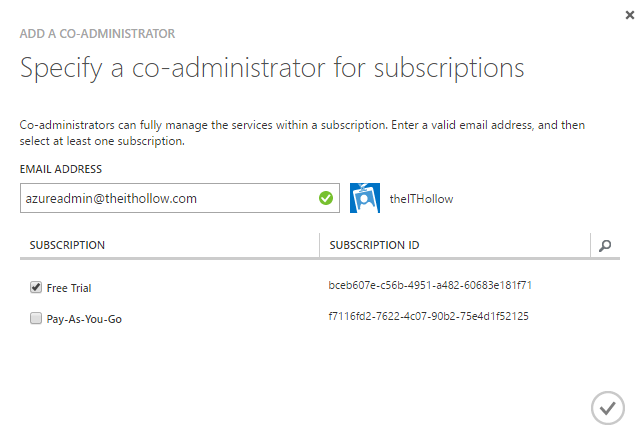Select the Free Trial label text
Image resolution: width=643 pixels, height=432 pixels.
coord(69,288)
